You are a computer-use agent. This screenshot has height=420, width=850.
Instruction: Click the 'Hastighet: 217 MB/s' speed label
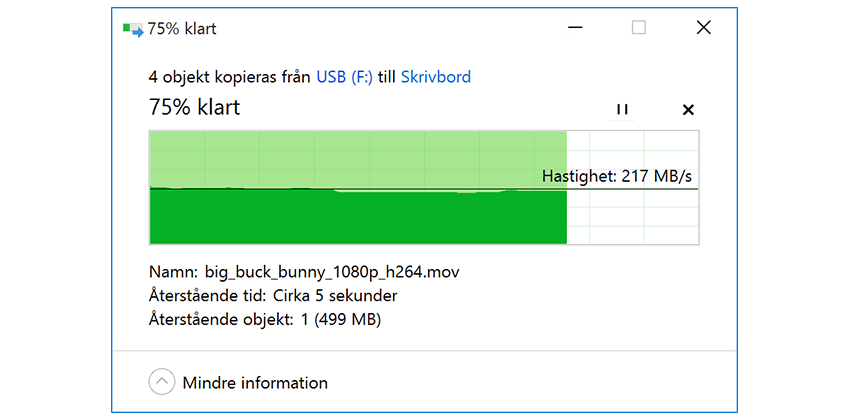[617, 176]
